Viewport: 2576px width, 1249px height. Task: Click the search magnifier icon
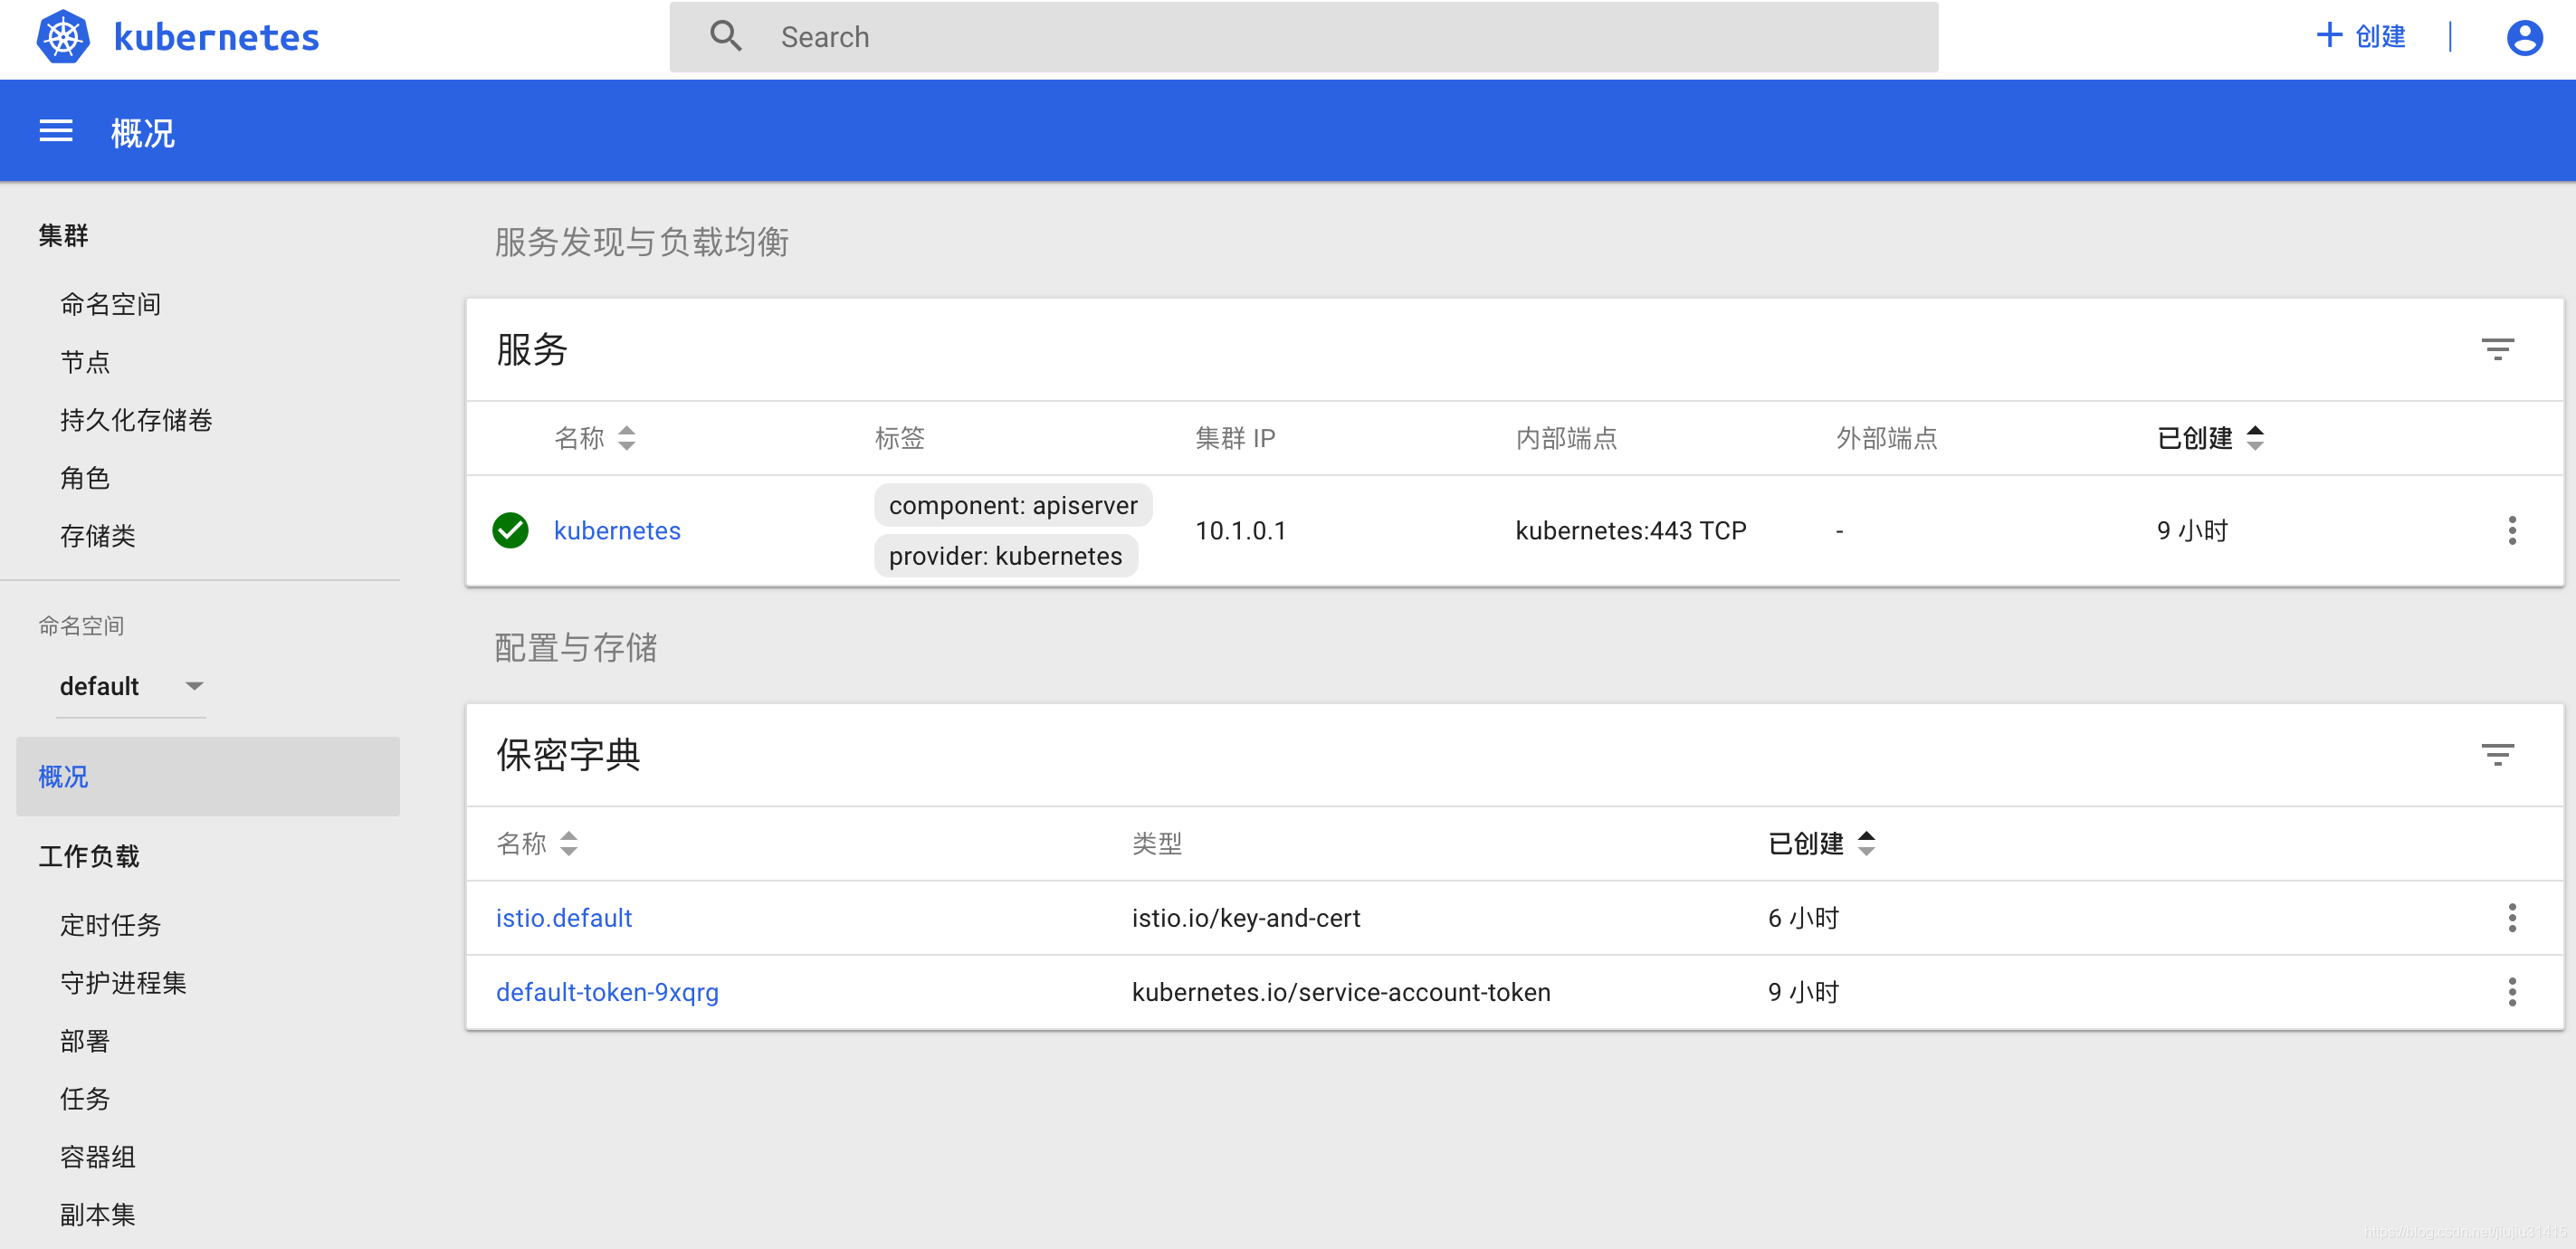click(726, 37)
